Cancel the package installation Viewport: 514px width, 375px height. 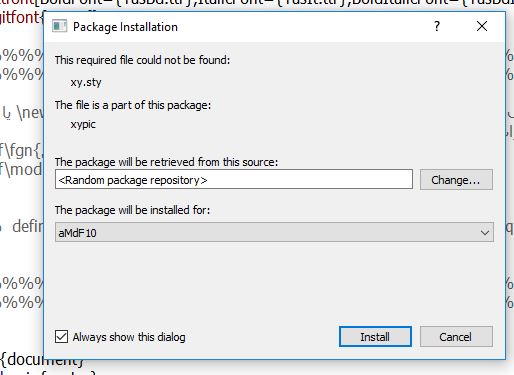(x=456, y=337)
